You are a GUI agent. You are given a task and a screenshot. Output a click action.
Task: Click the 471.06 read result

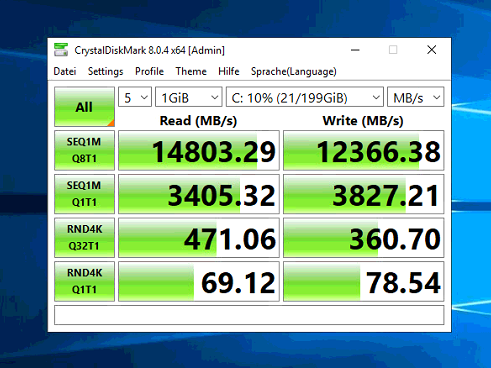[x=199, y=238]
